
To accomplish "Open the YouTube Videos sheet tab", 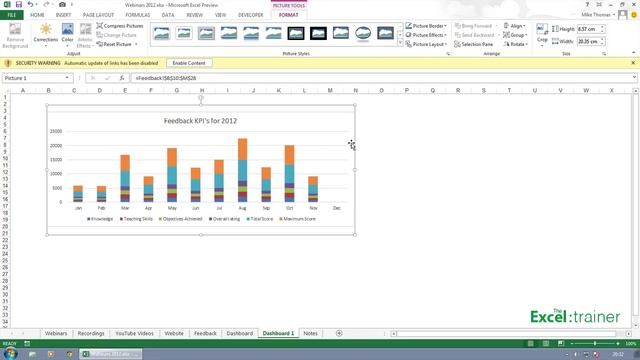I will coord(134,333).
